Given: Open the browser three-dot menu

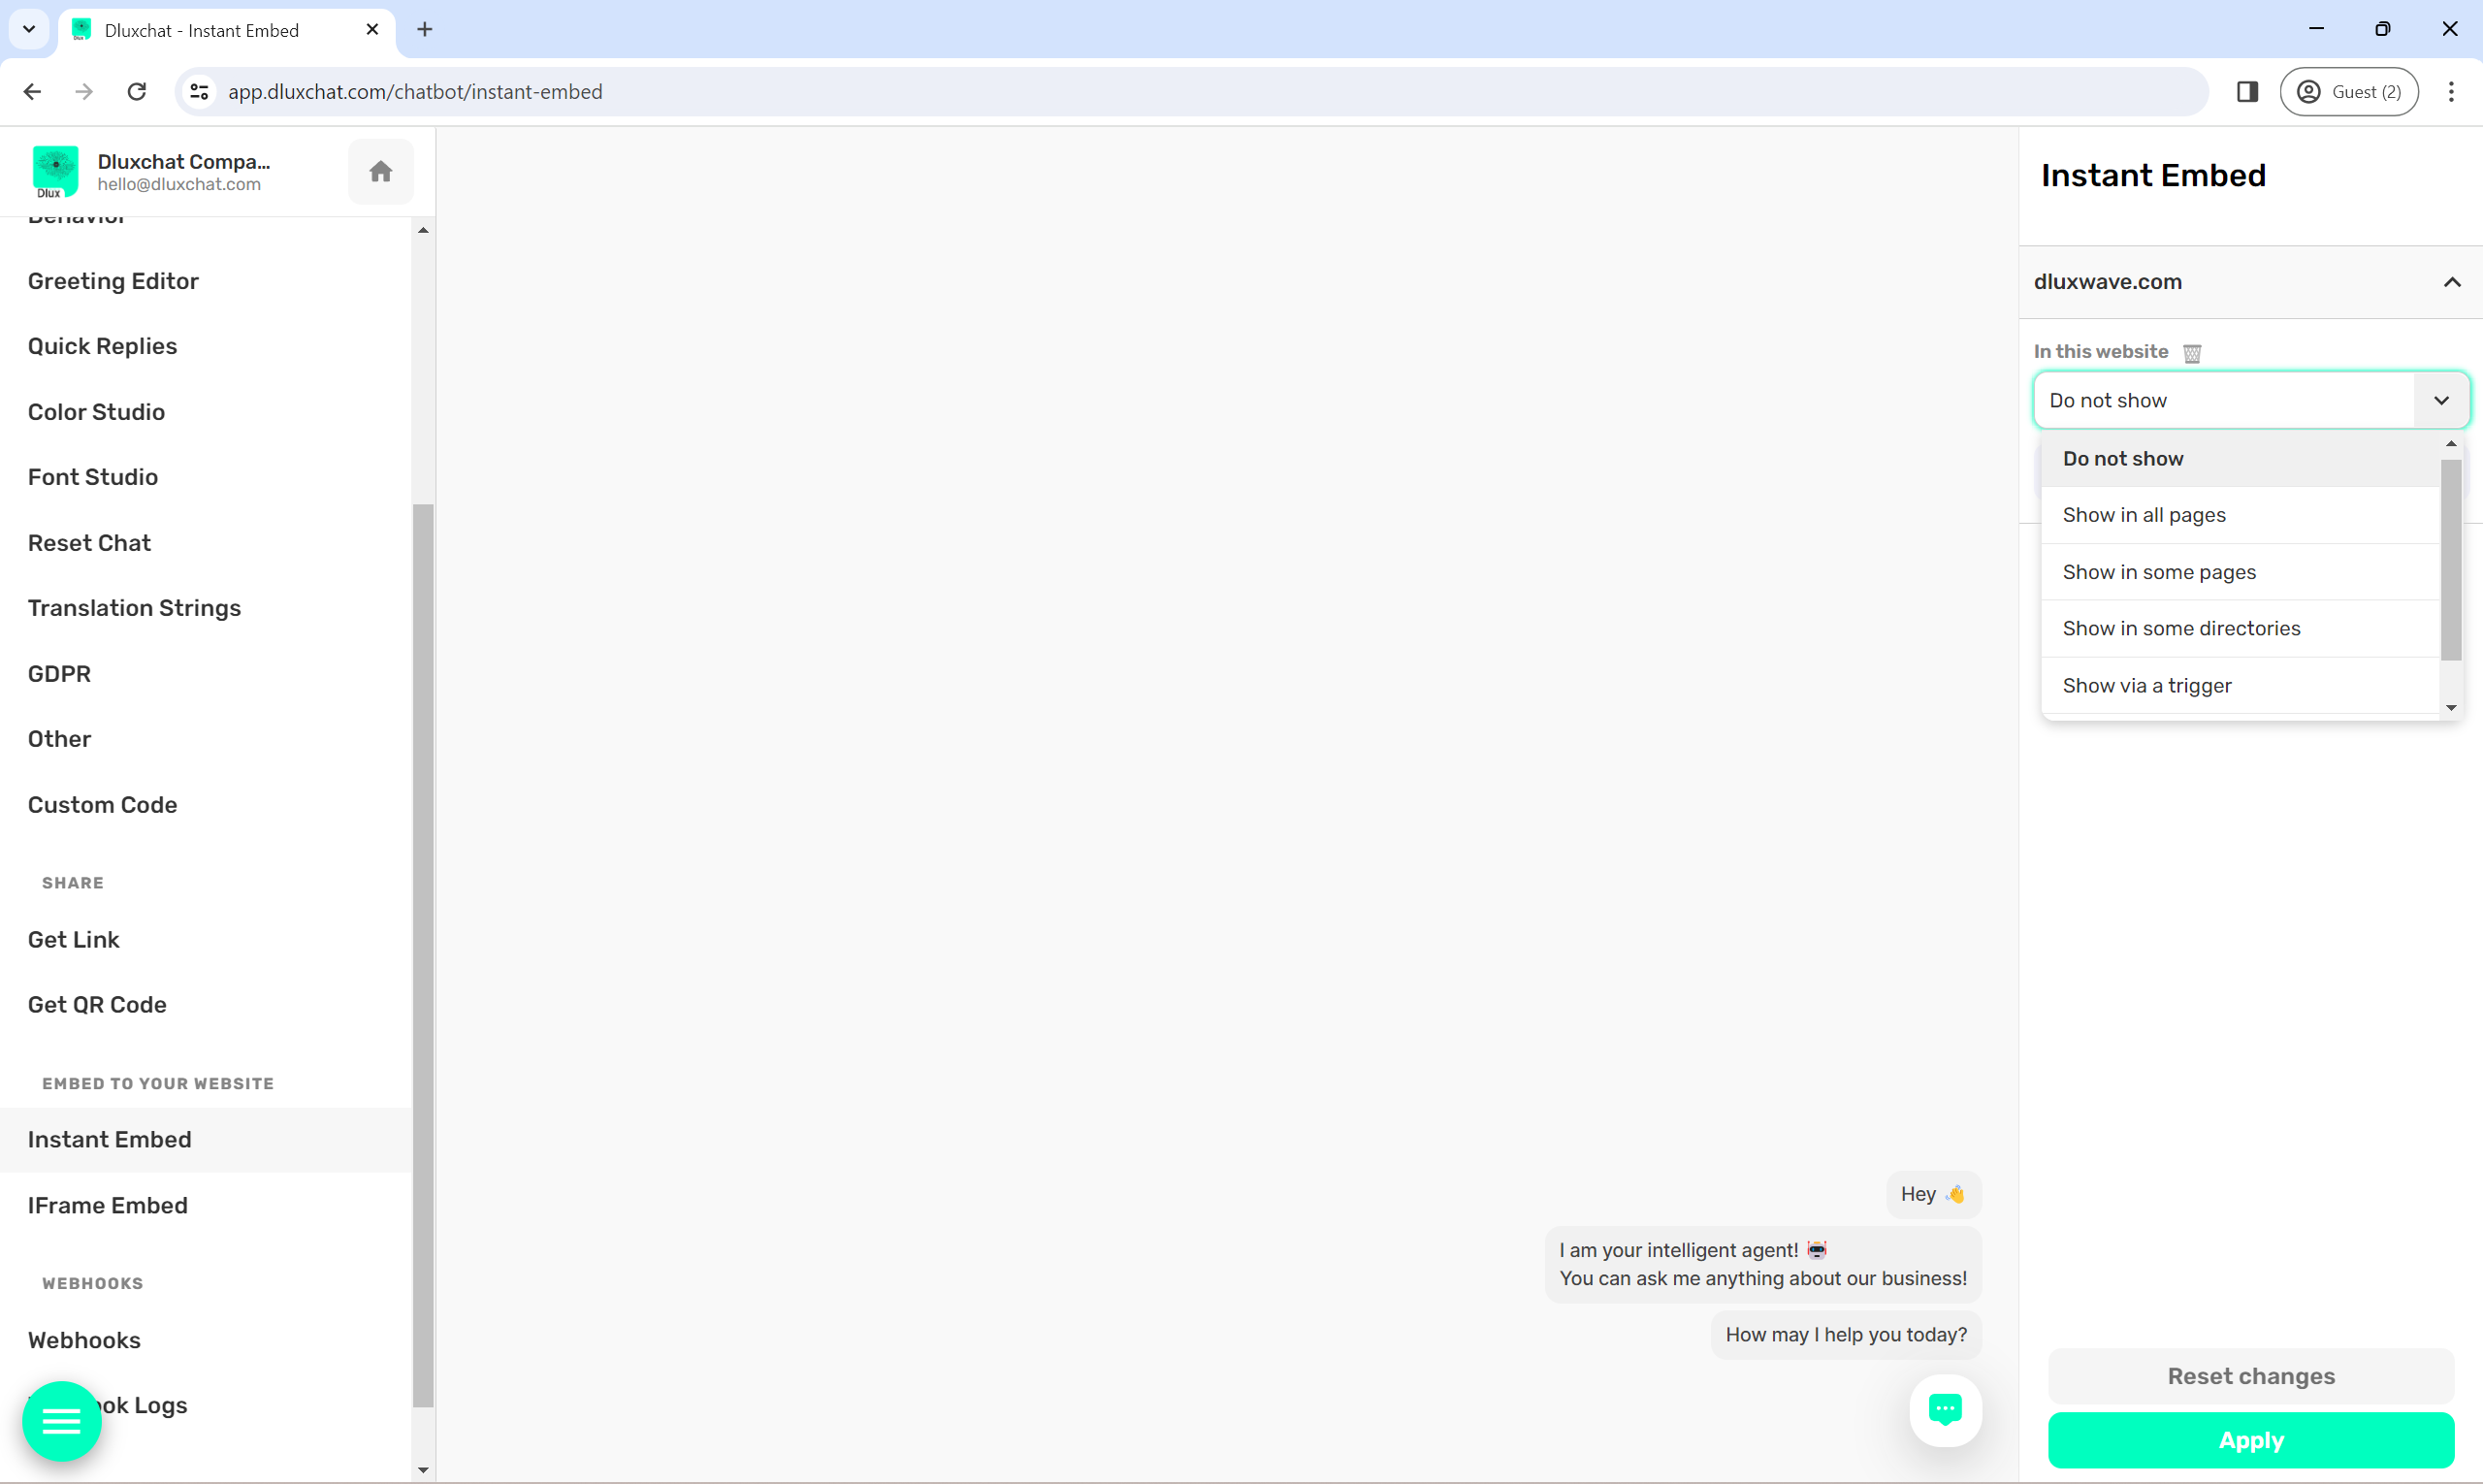Looking at the screenshot, I should [x=2450, y=92].
